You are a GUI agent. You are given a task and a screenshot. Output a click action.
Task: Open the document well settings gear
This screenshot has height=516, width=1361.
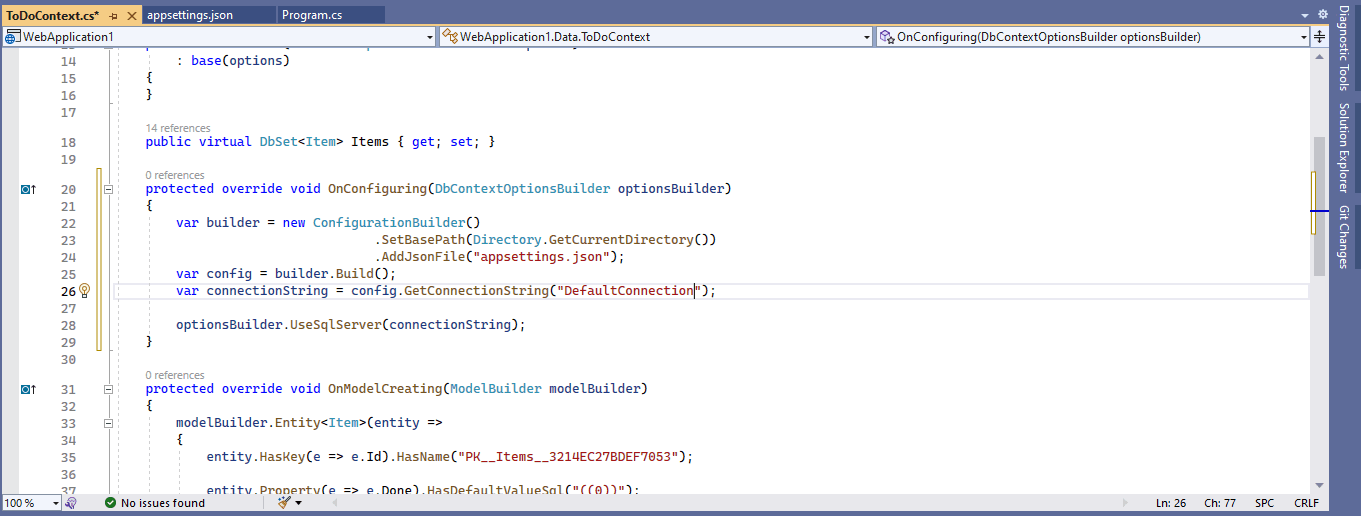(1322, 14)
